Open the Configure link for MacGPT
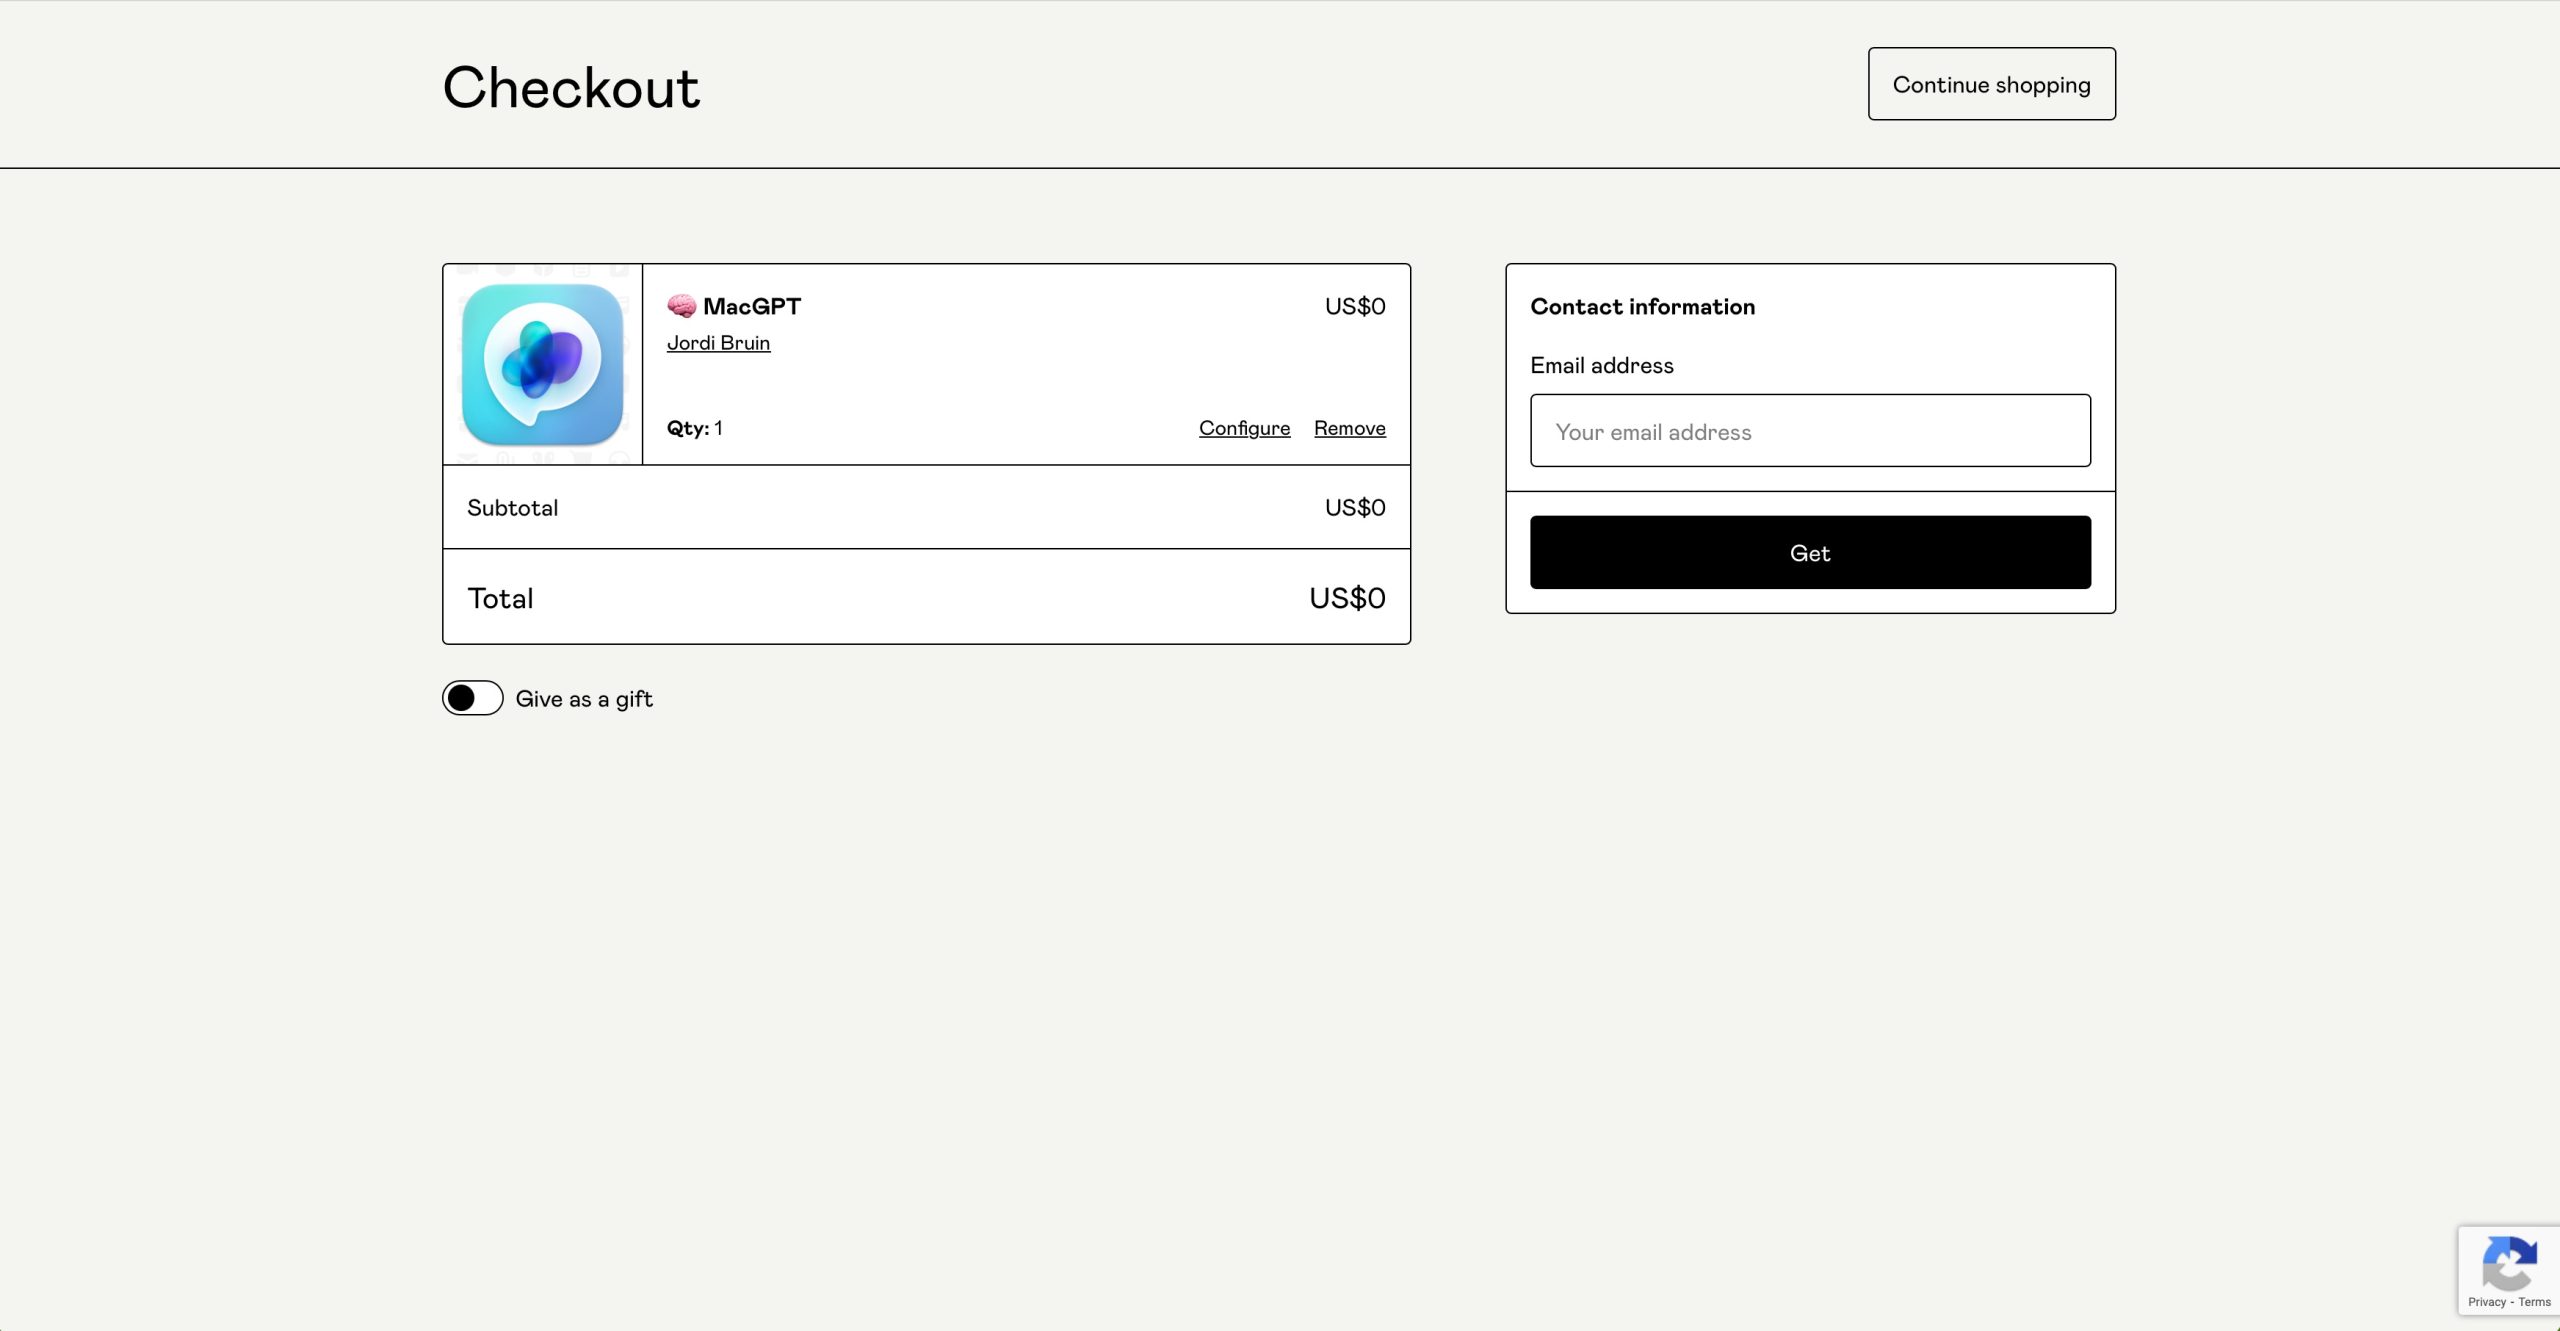The height and width of the screenshot is (1331, 2560). point(1244,428)
